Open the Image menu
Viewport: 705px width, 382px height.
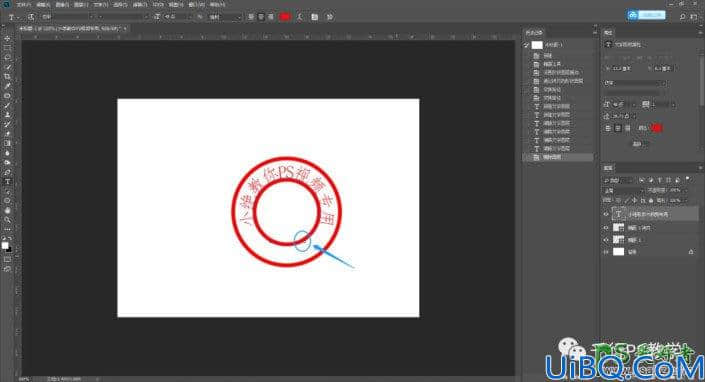pos(62,4)
